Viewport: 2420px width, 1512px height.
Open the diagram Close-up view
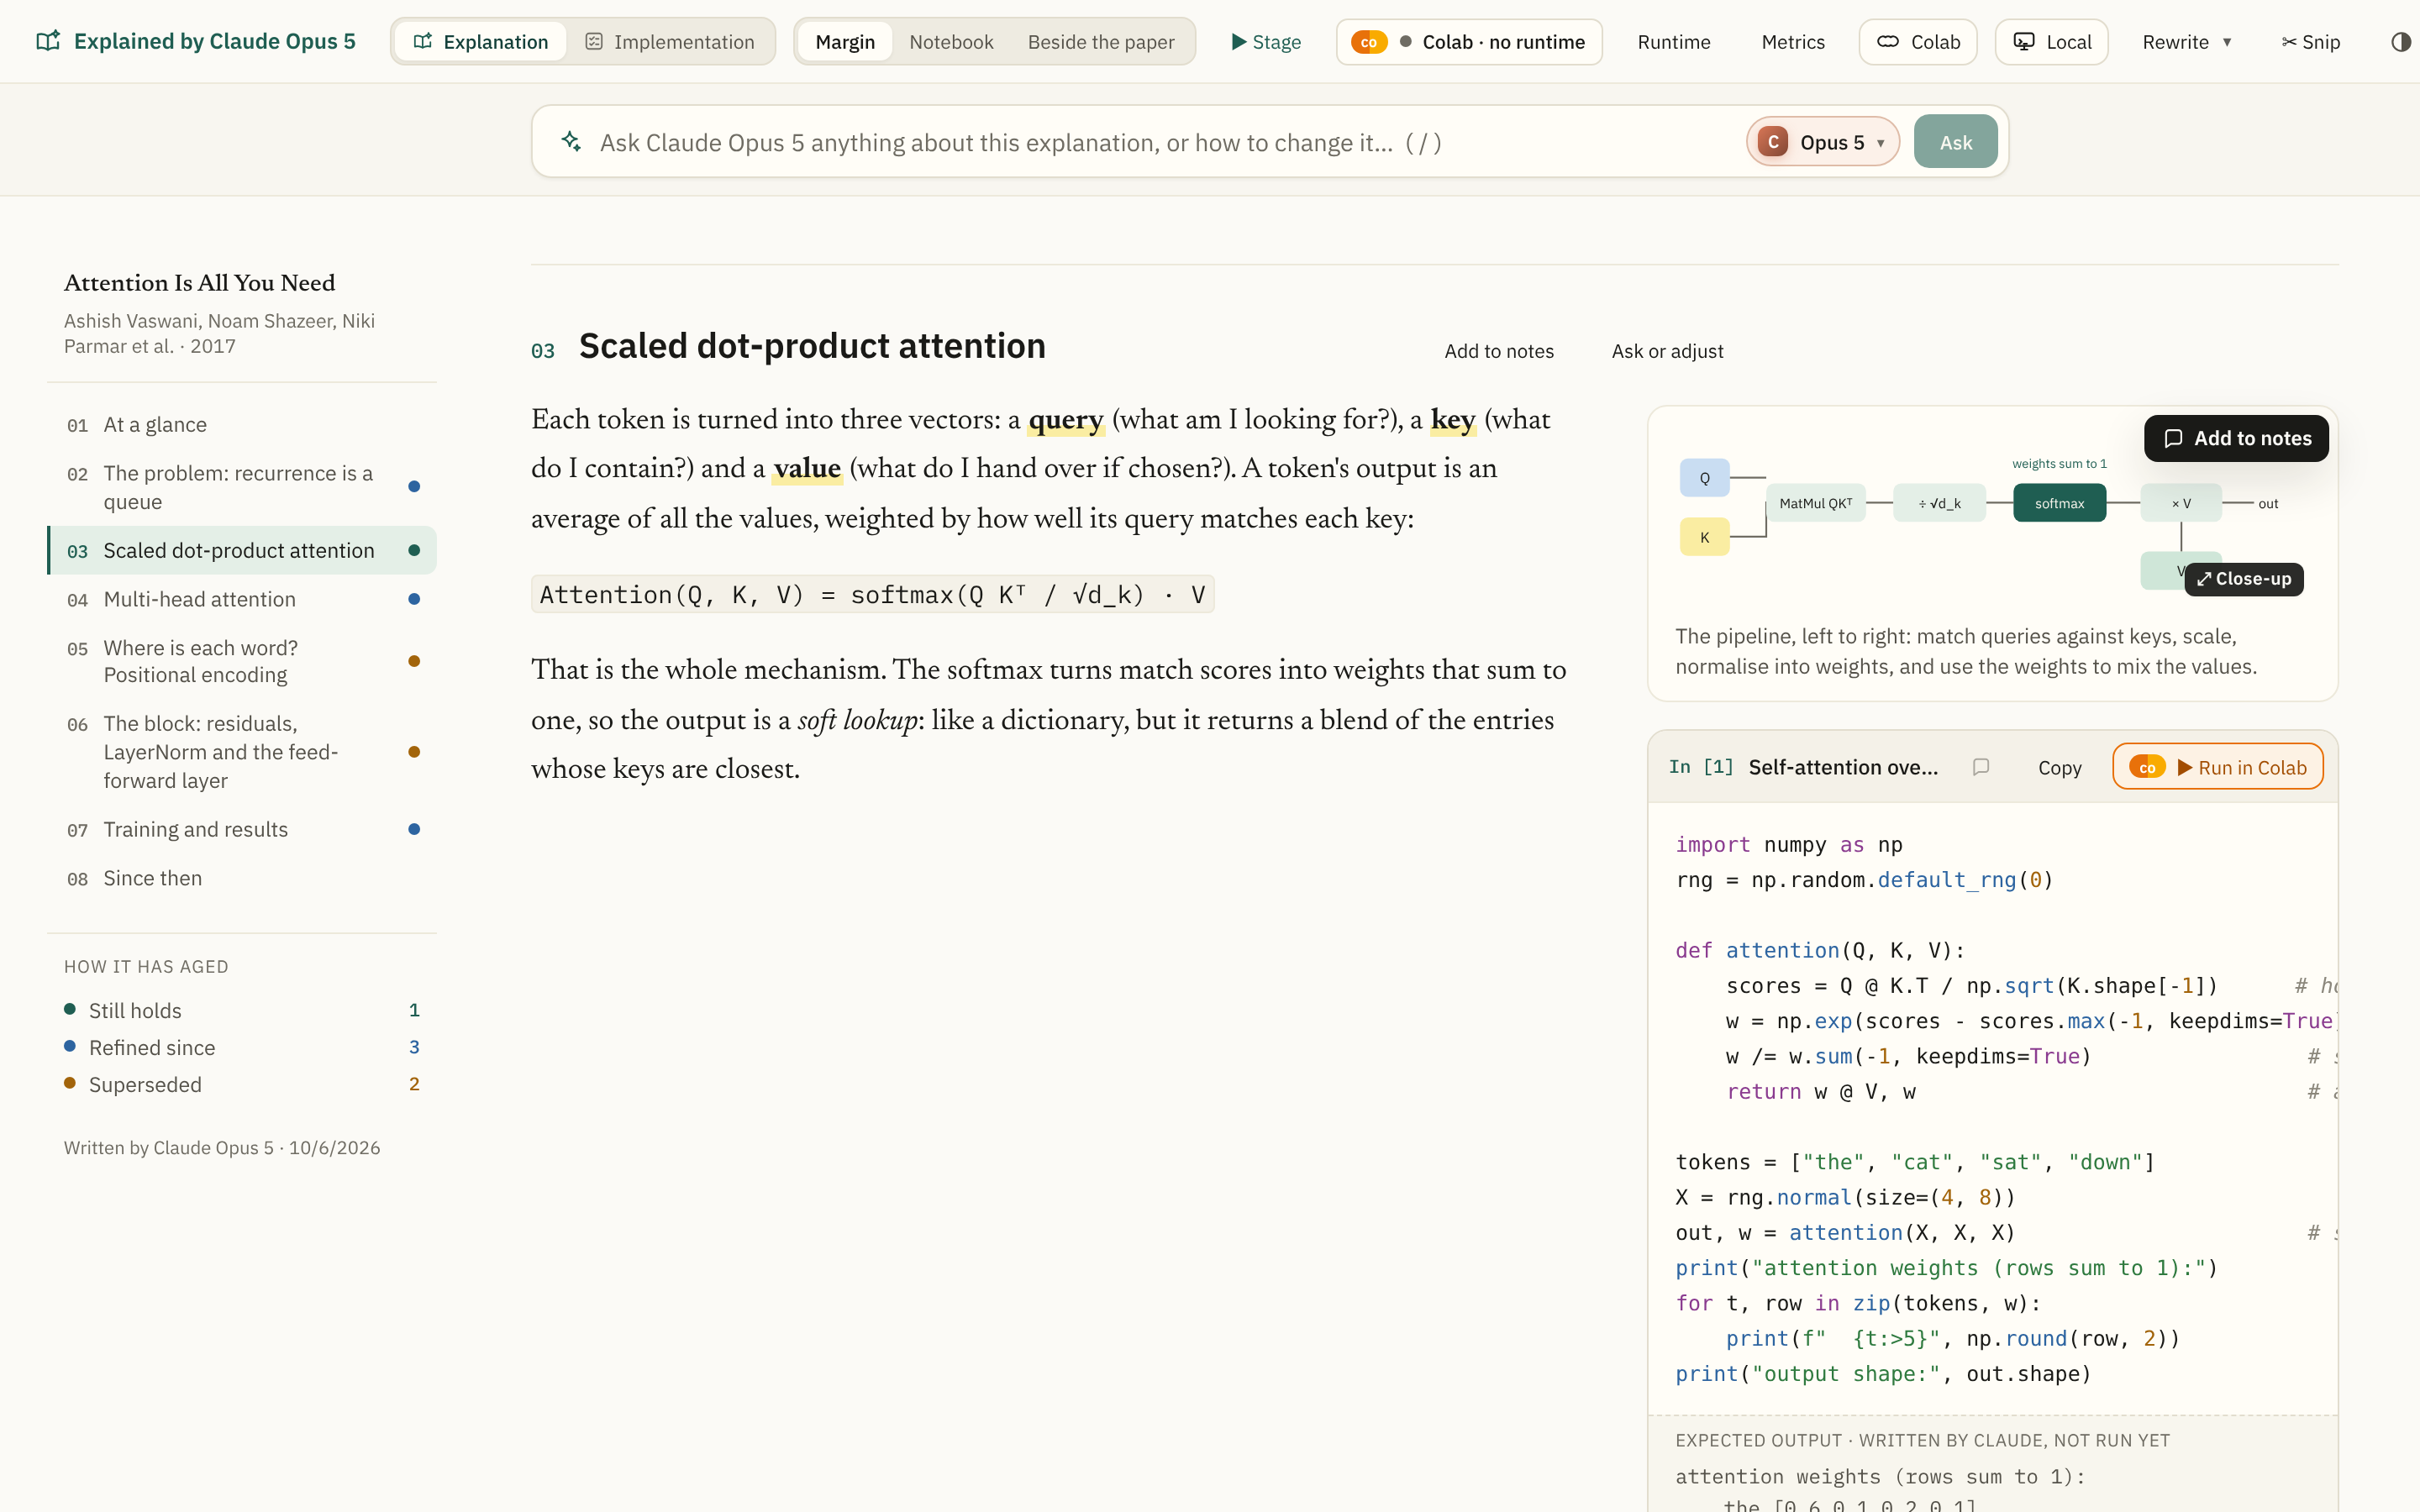click(x=2244, y=579)
